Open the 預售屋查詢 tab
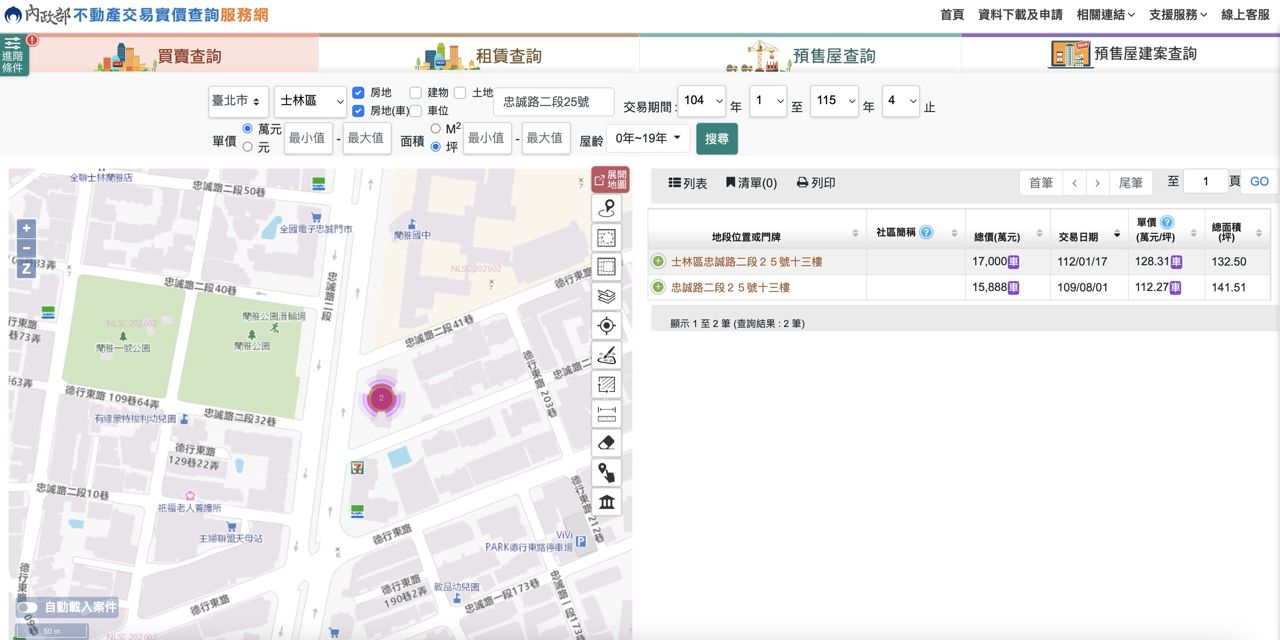This screenshot has width=1280, height=640. pyautogui.click(x=800, y=56)
